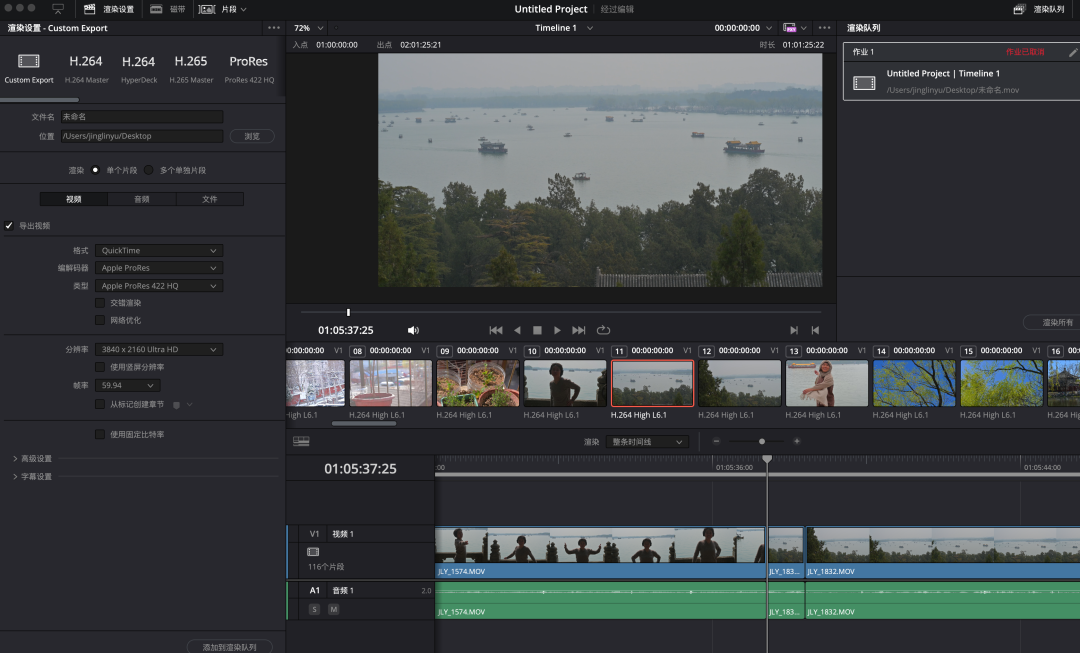Click the timeline zoom slider handle
This screenshot has width=1080, height=653.
click(x=762, y=442)
